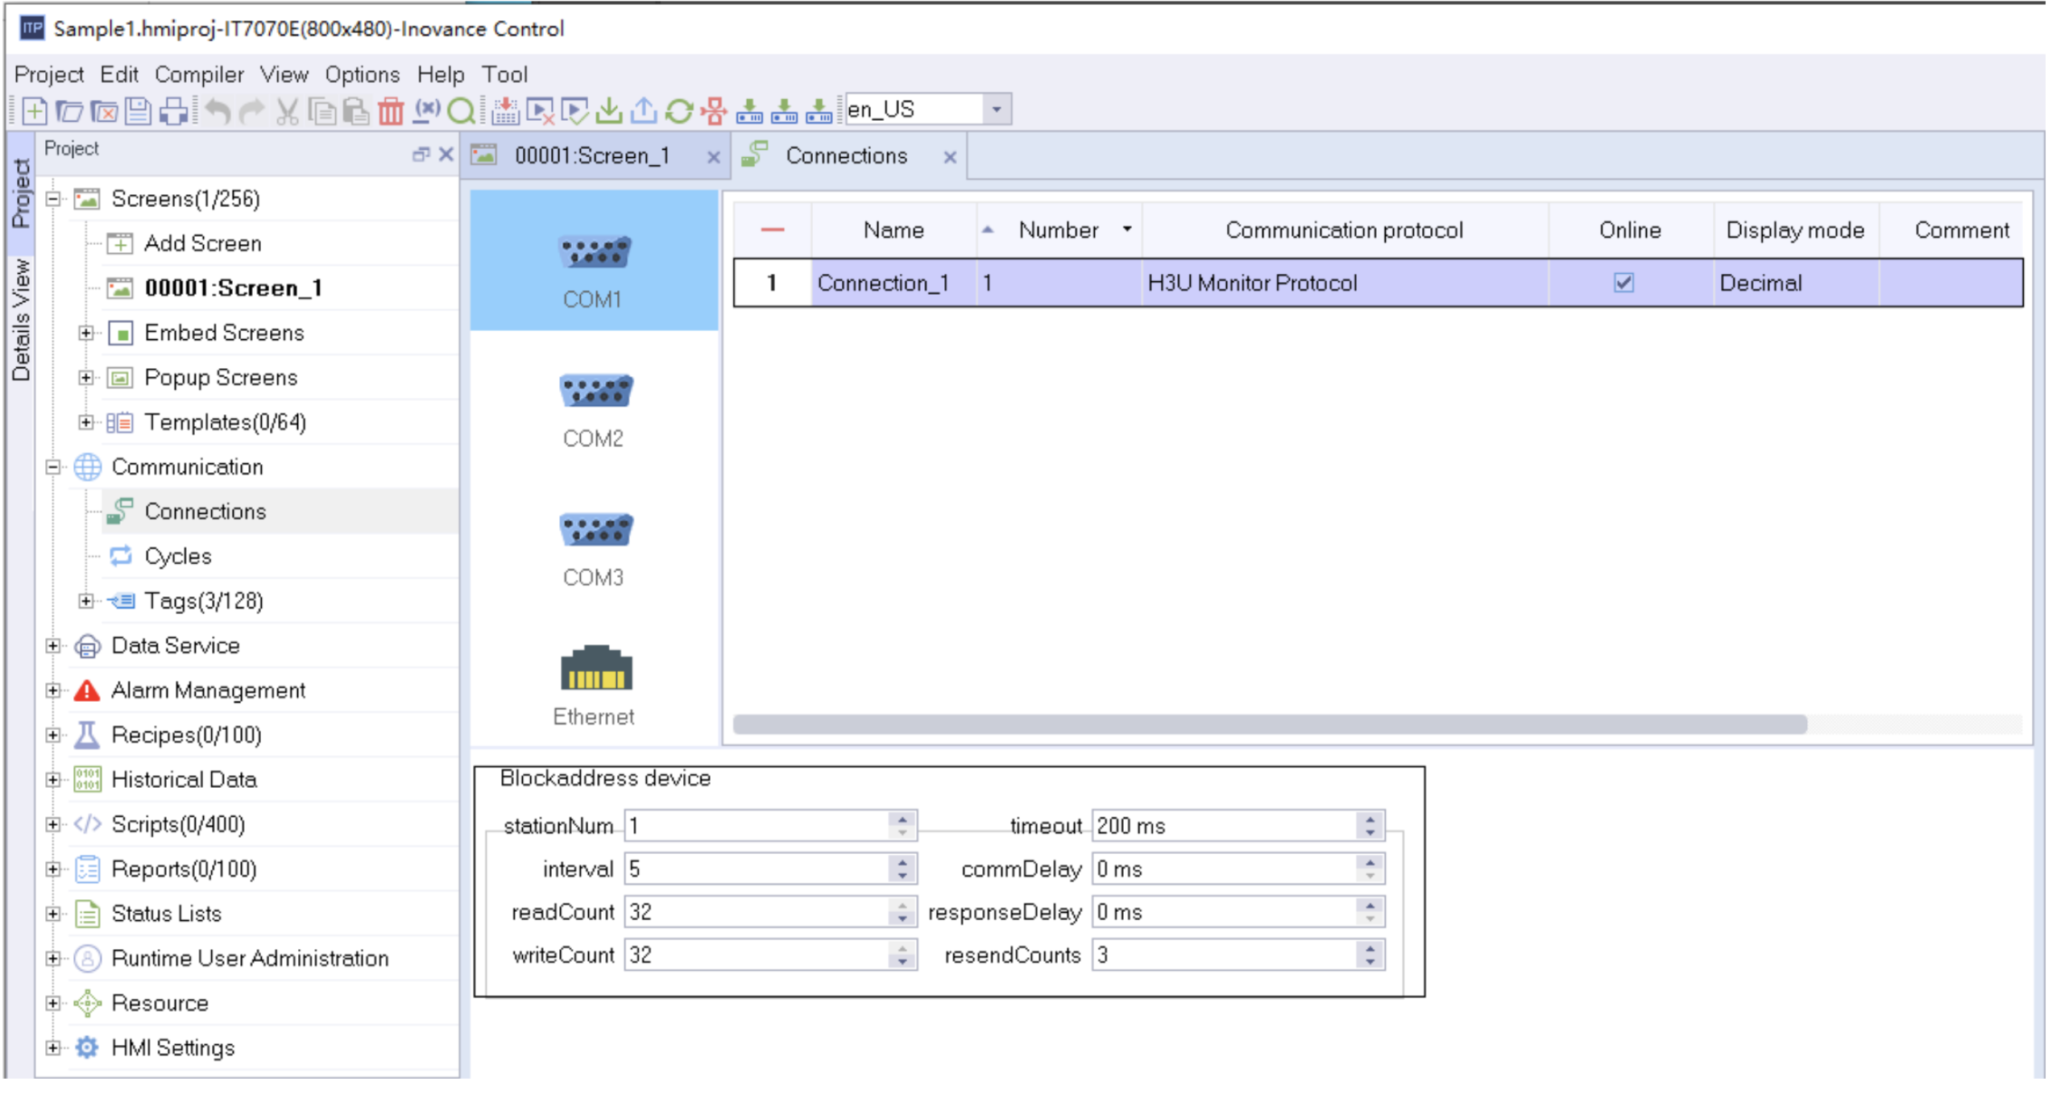2048x1115 pixels.
Task: Click the horizontal scrollbar of connections table
Action: (x=1270, y=724)
